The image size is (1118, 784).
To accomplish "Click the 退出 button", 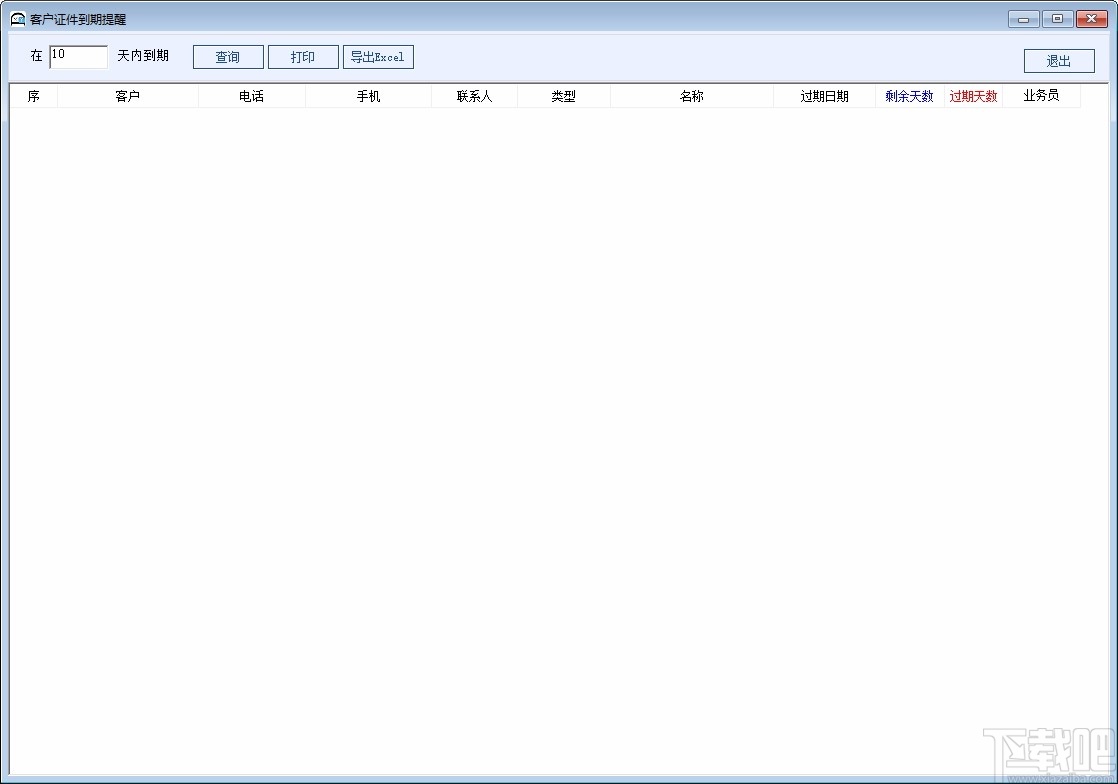I will tap(1059, 61).
